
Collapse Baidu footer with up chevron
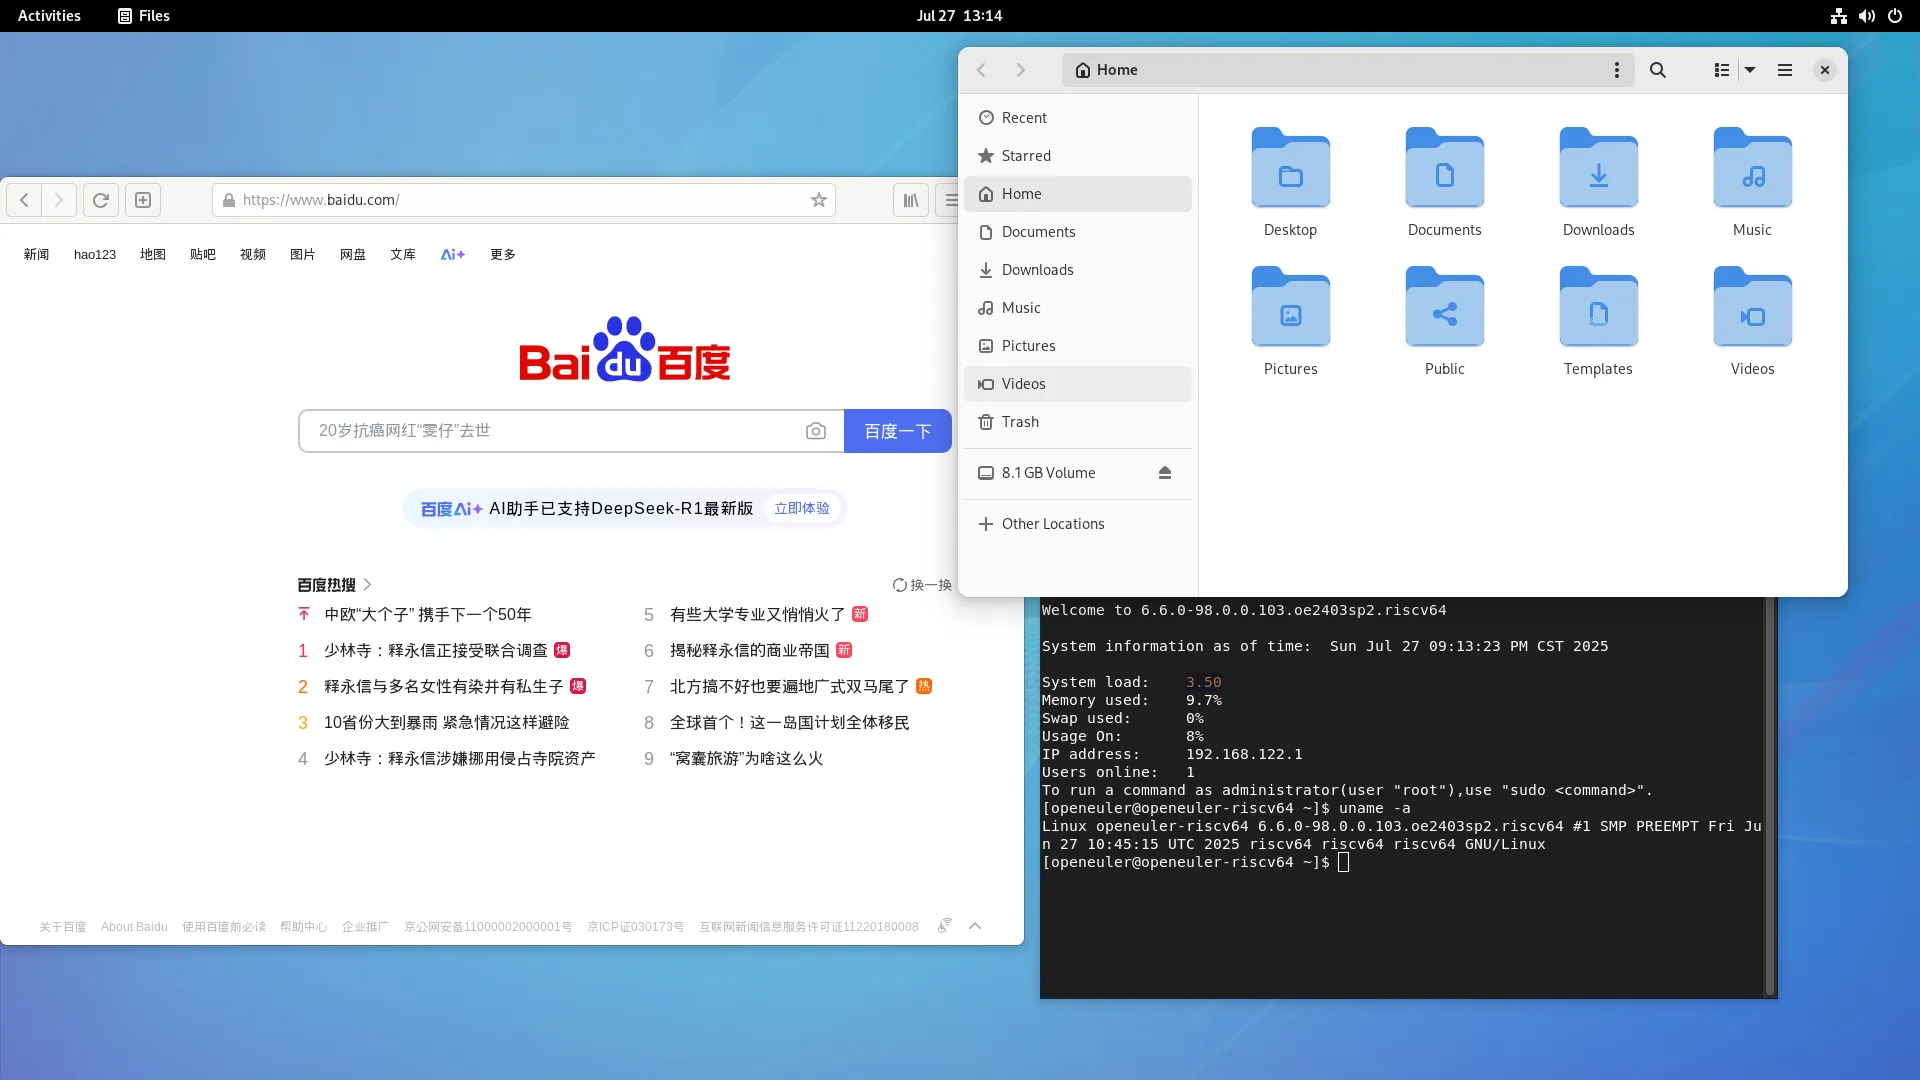[975, 926]
